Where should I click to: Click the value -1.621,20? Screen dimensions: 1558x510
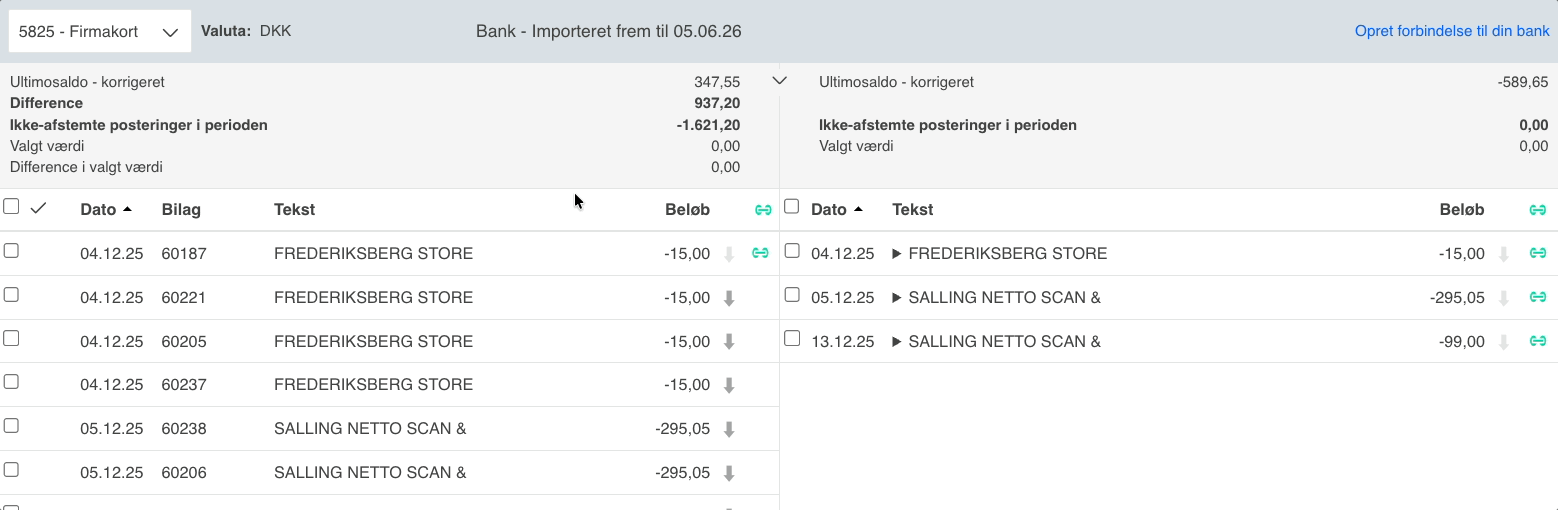708,126
